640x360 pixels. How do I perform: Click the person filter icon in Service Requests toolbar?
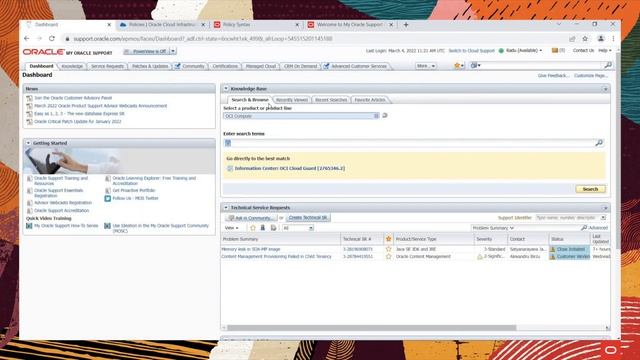[x=263, y=228]
